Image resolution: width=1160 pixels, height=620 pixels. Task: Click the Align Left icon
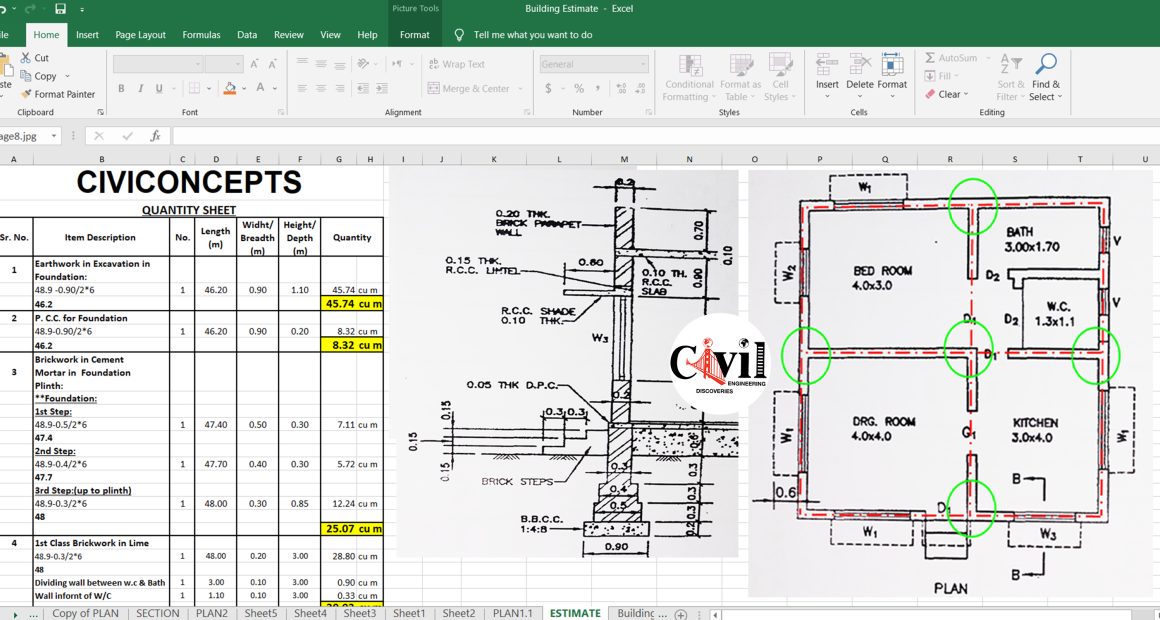coord(302,88)
